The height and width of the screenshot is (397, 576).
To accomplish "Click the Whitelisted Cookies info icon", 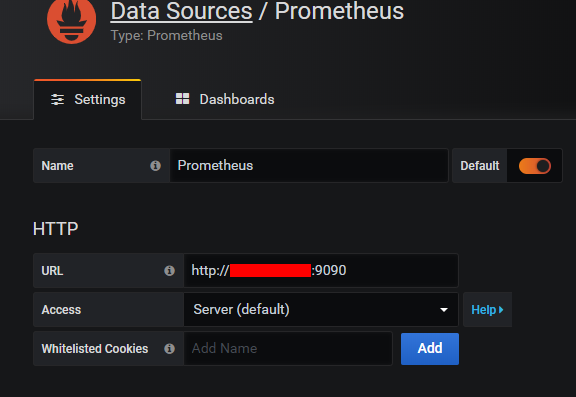I will 169,349.
